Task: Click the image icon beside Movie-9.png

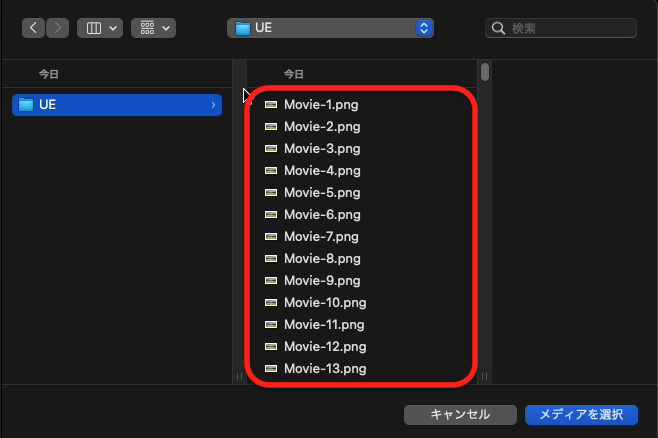Action: 271,281
